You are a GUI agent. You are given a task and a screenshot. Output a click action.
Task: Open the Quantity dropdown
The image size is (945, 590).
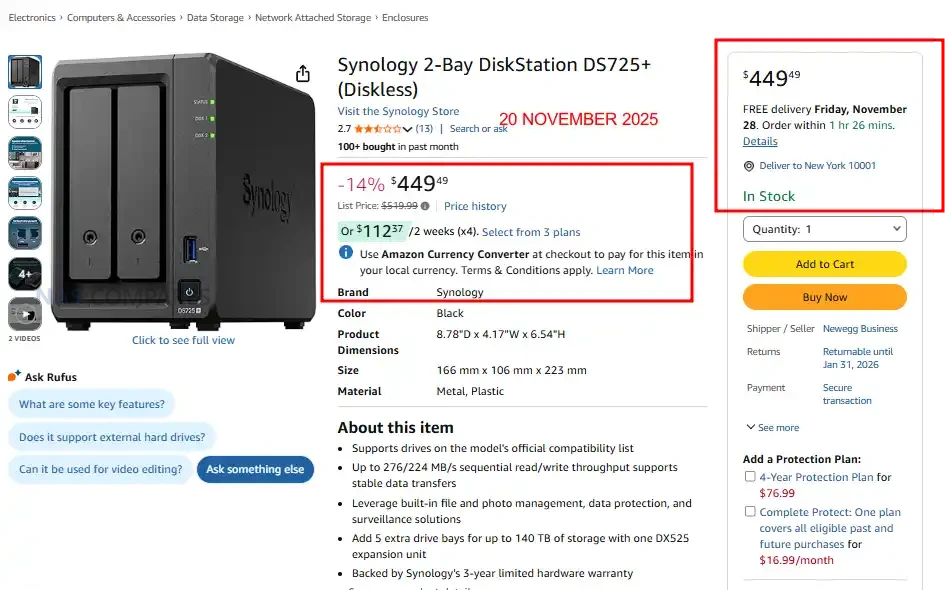click(x=825, y=229)
